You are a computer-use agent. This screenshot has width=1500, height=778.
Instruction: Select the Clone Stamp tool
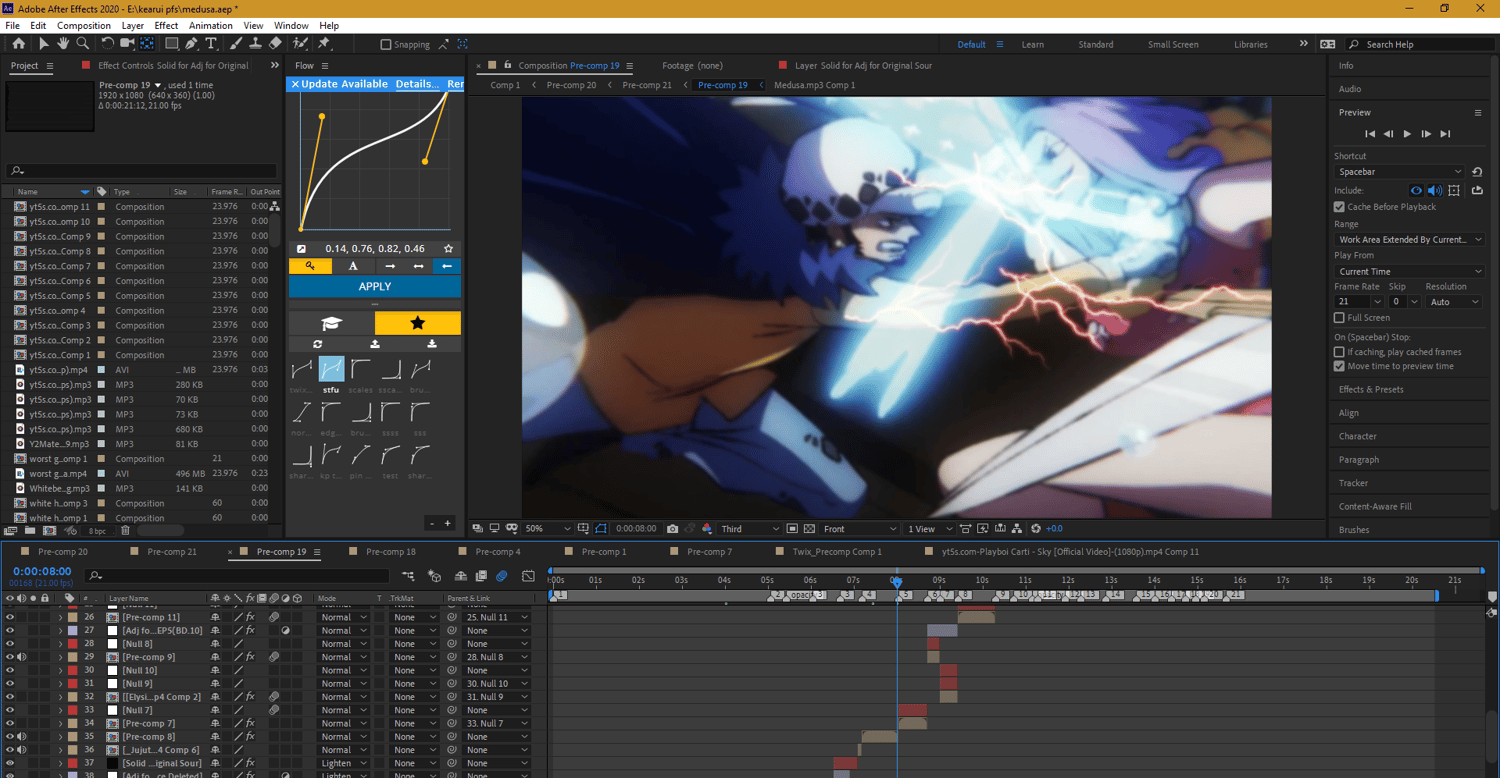click(255, 44)
